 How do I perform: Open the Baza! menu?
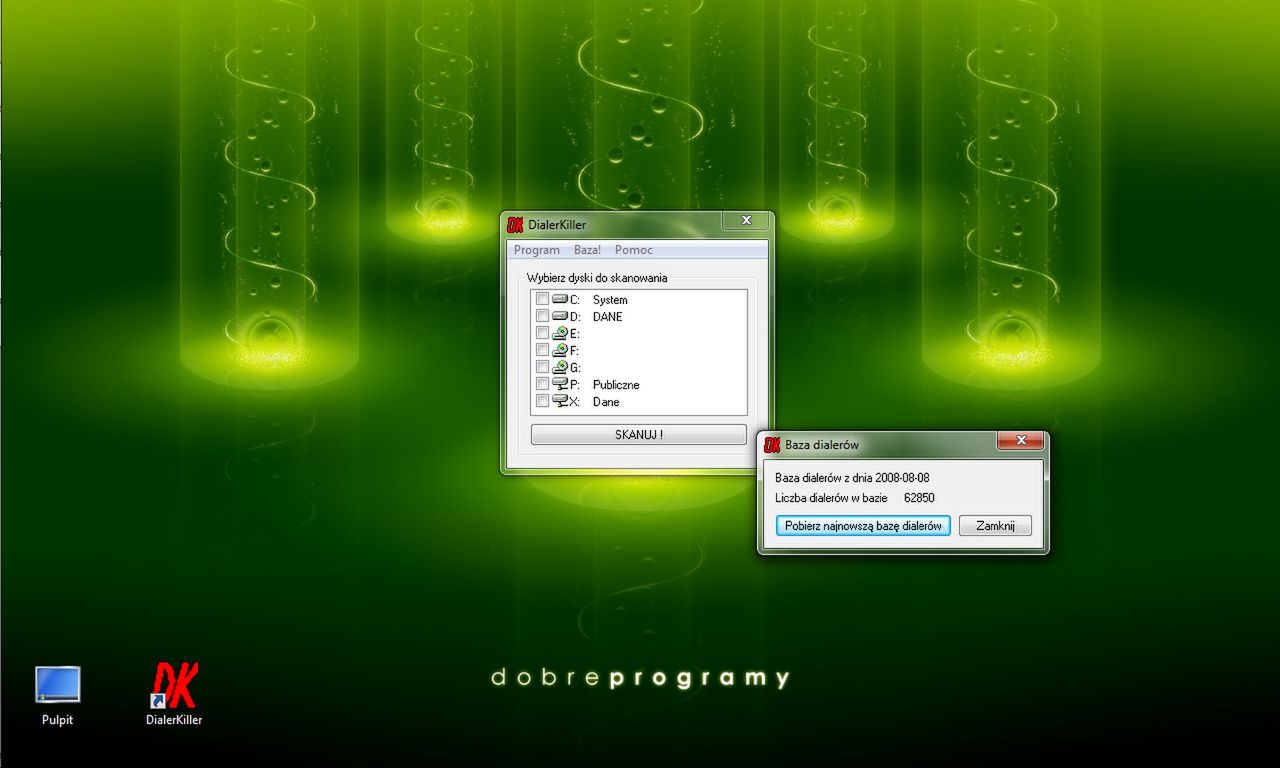click(587, 250)
